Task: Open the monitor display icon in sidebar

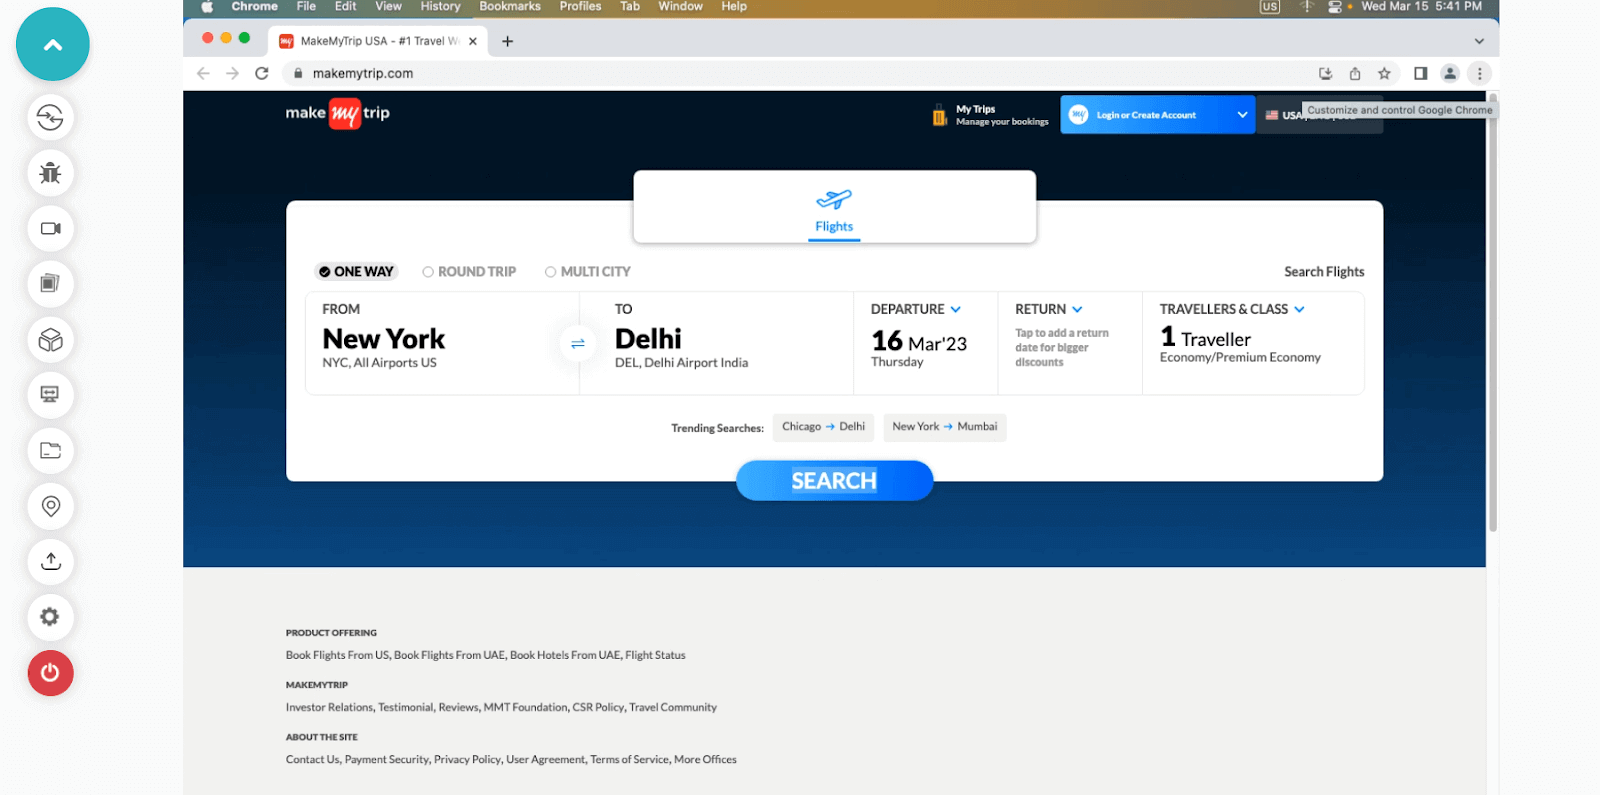Action: coord(50,395)
